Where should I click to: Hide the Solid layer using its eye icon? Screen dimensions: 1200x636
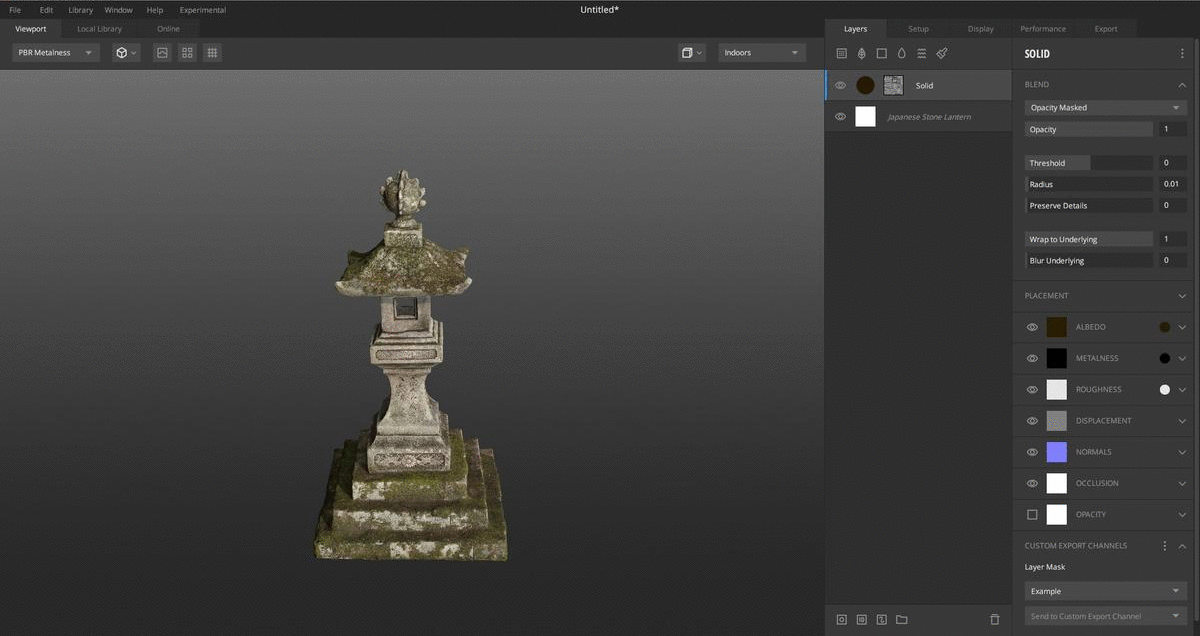click(x=840, y=86)
